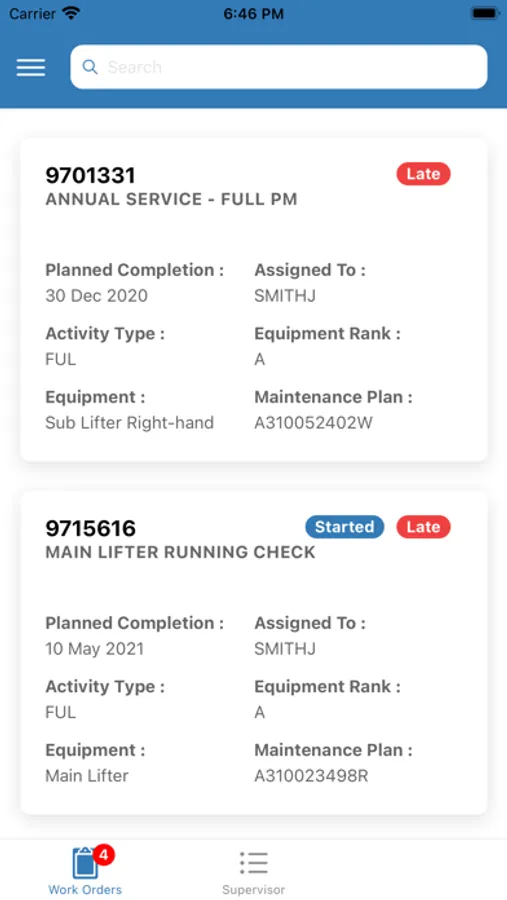Image resolution: width=507 pixels, height=900 pixels.
Task: Open the hamburger menu
Action: click(31, 67)
